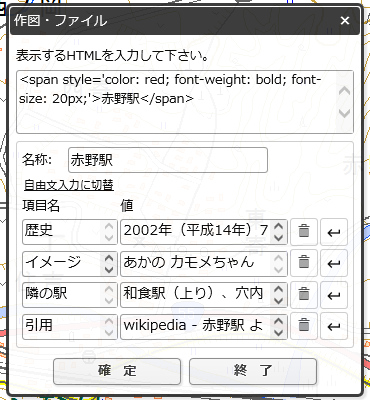Edit value field あかの カモメちゃん

pyautogui.click(x=204, y=263)
